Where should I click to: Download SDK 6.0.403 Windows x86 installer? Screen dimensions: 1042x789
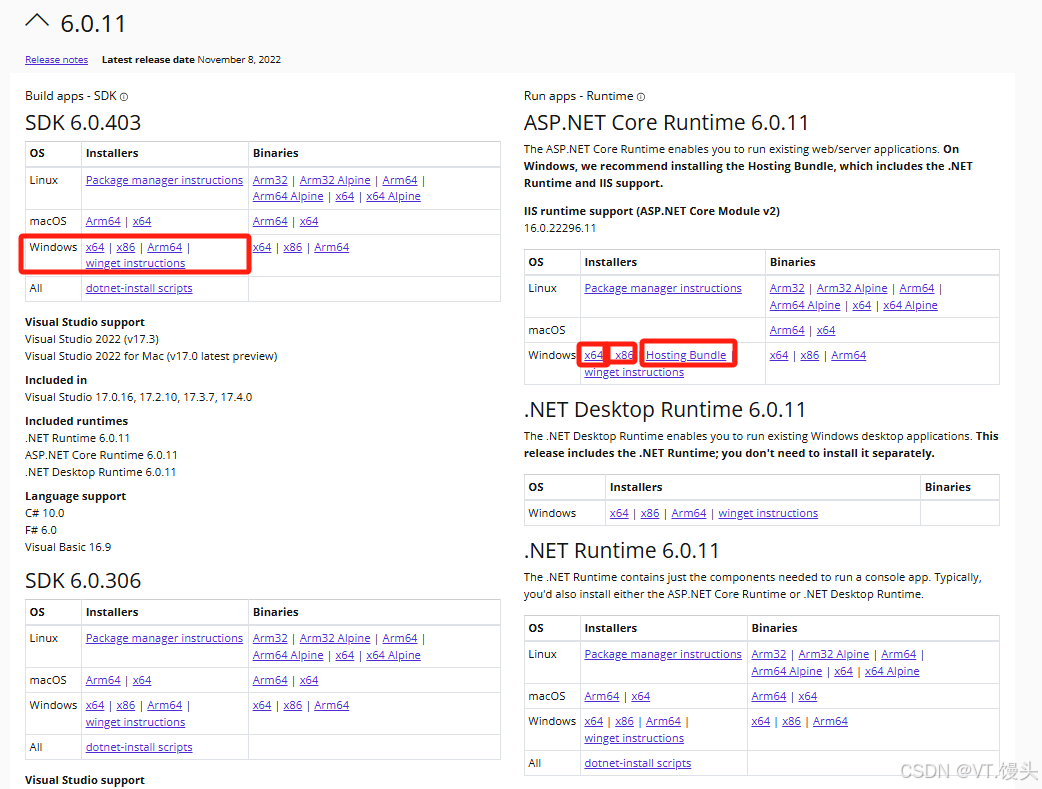tap(126, 247)
